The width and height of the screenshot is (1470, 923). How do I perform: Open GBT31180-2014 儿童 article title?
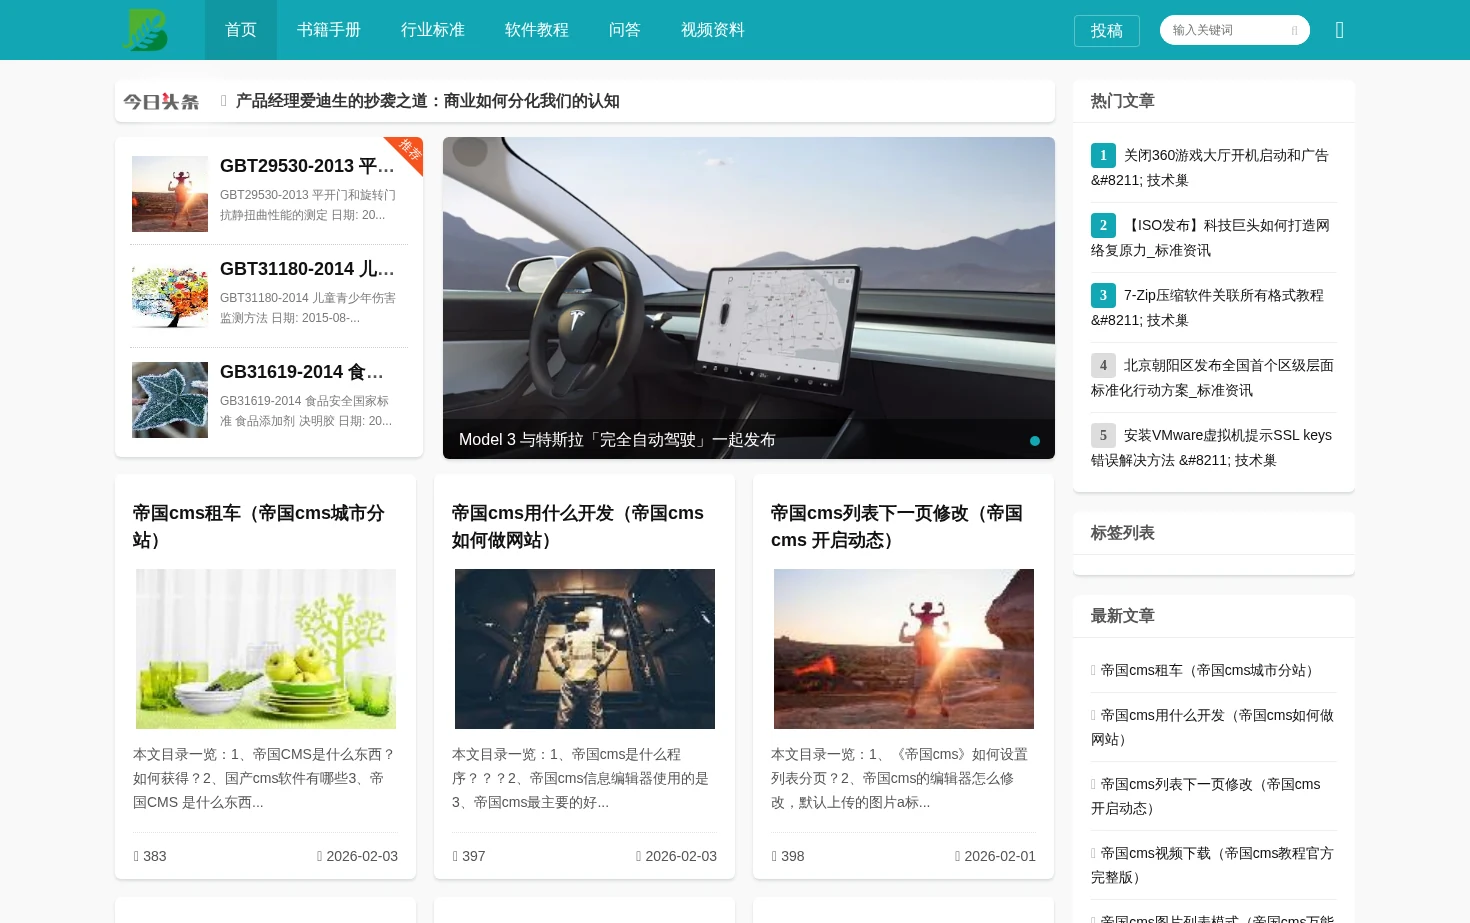pyautogui.click(x=308, y=269)
